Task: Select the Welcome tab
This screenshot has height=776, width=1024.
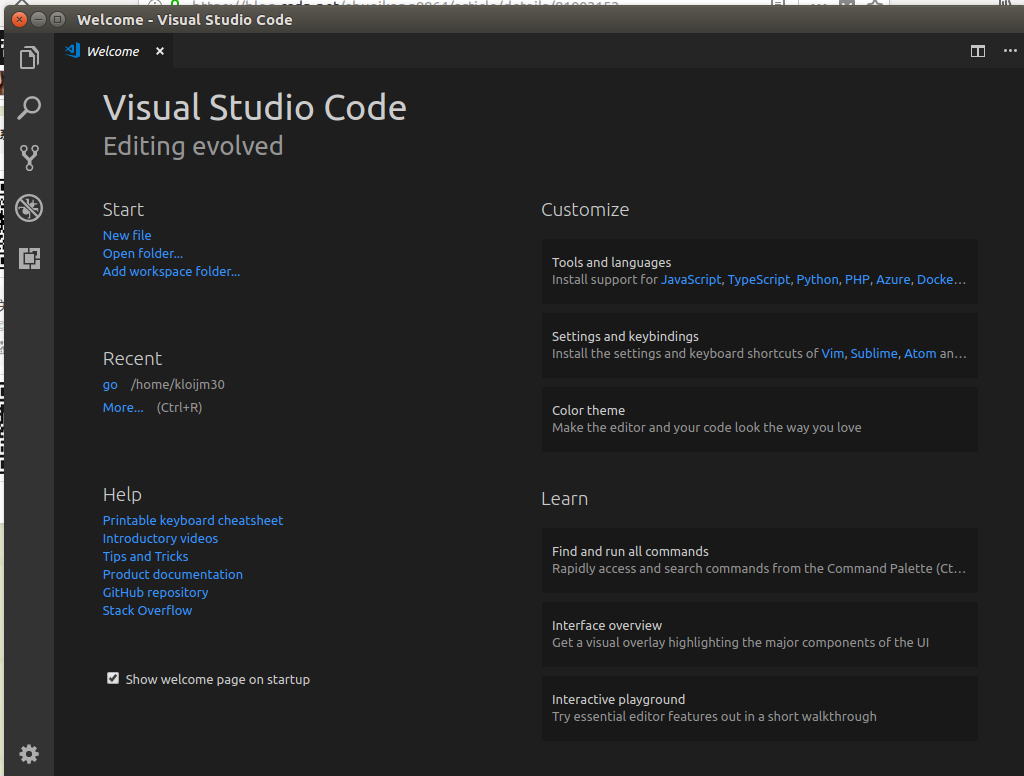Action: click(112, 51)
